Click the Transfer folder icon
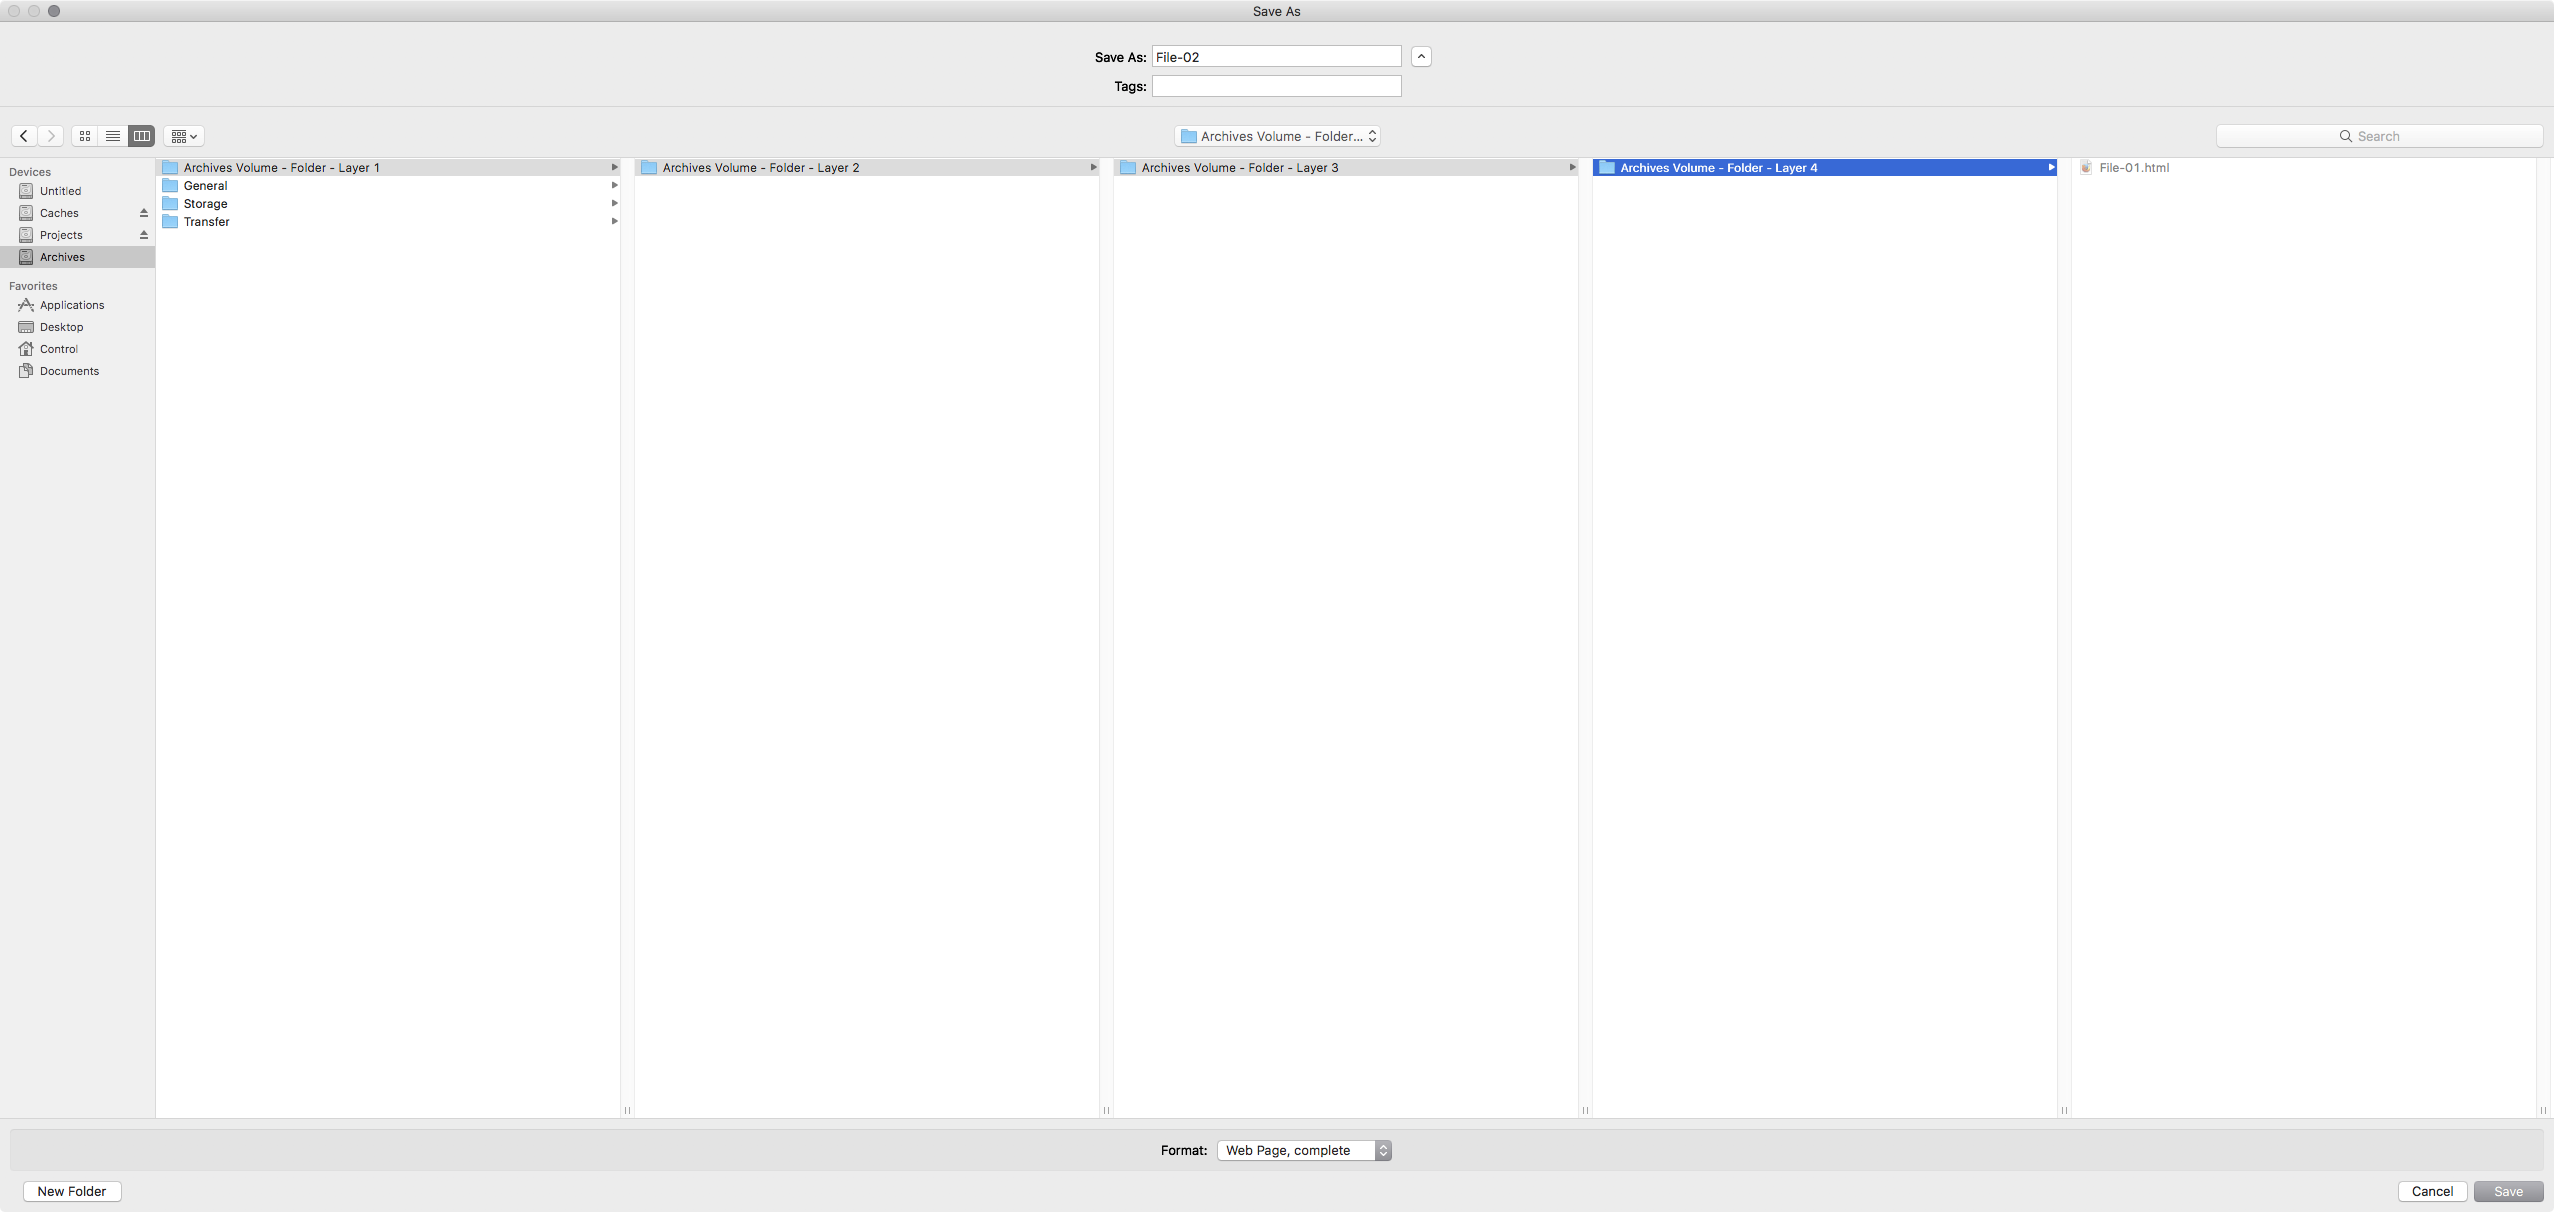Viewport: 2554px width, 1212px height. 170,222
